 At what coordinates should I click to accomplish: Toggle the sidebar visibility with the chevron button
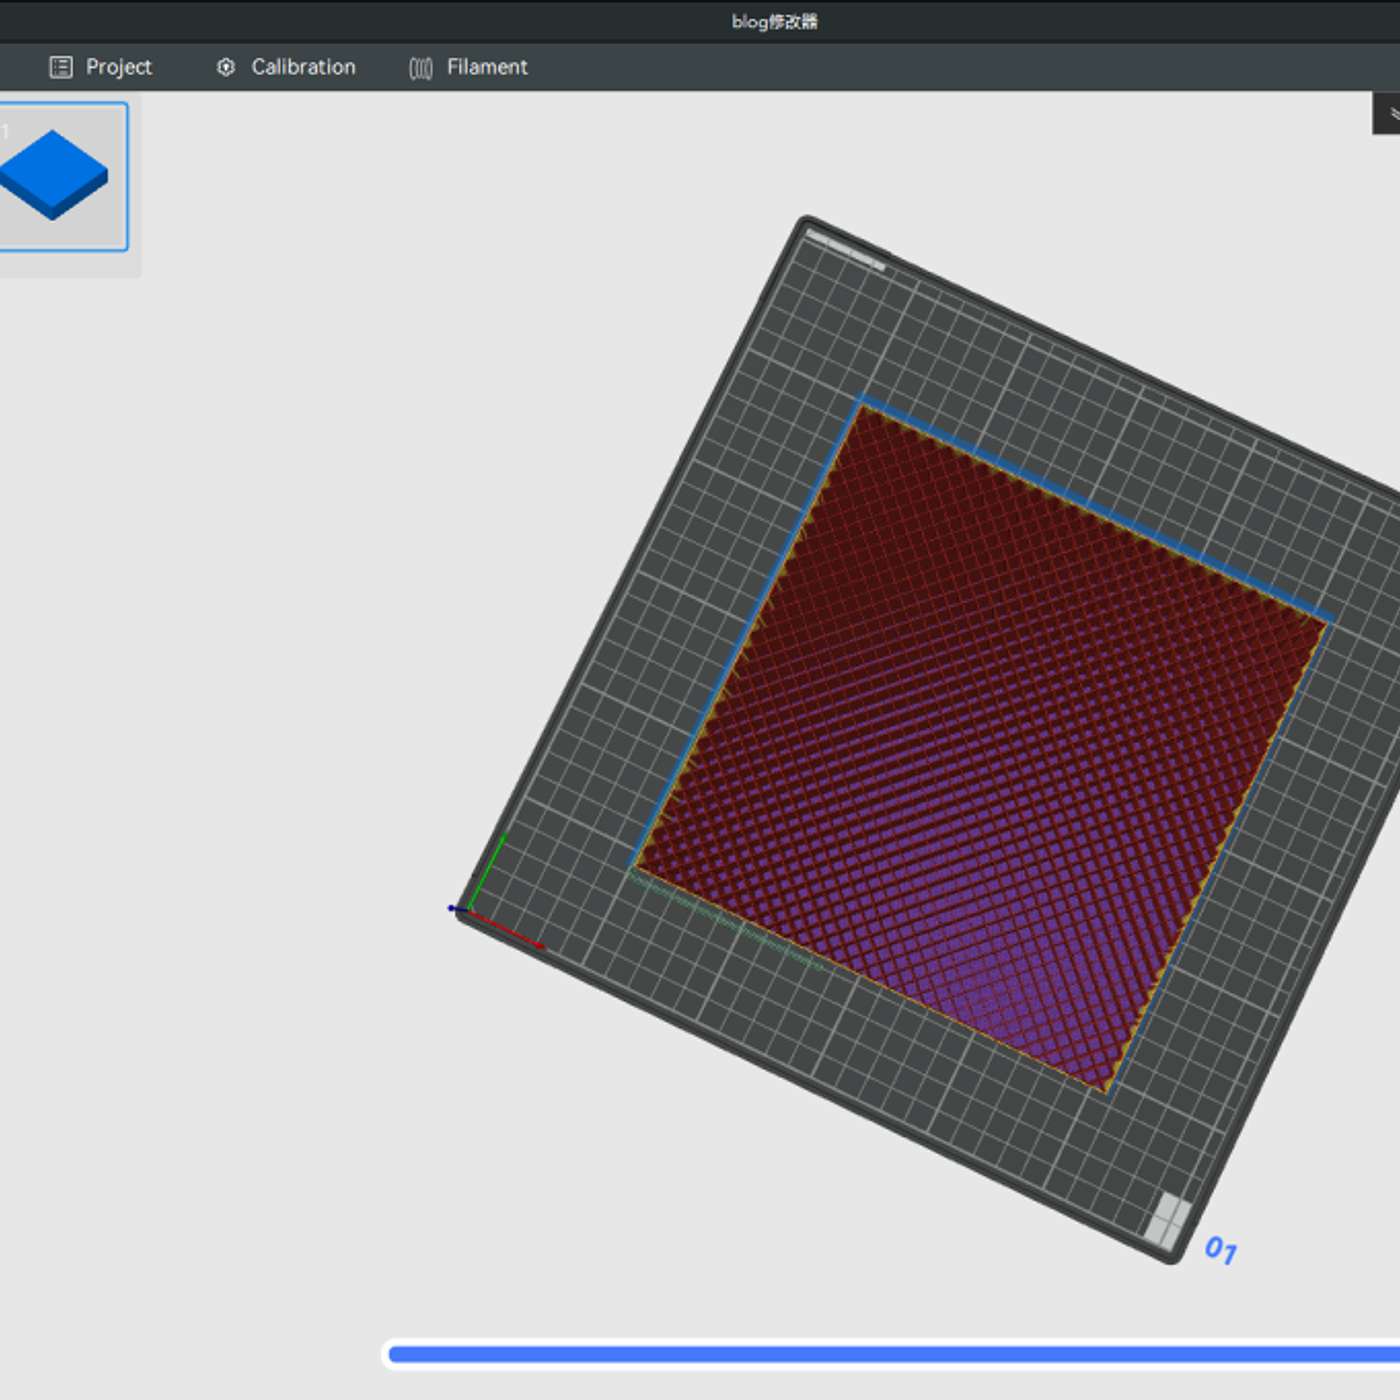pyautogui.click(x=1391, y=113)
